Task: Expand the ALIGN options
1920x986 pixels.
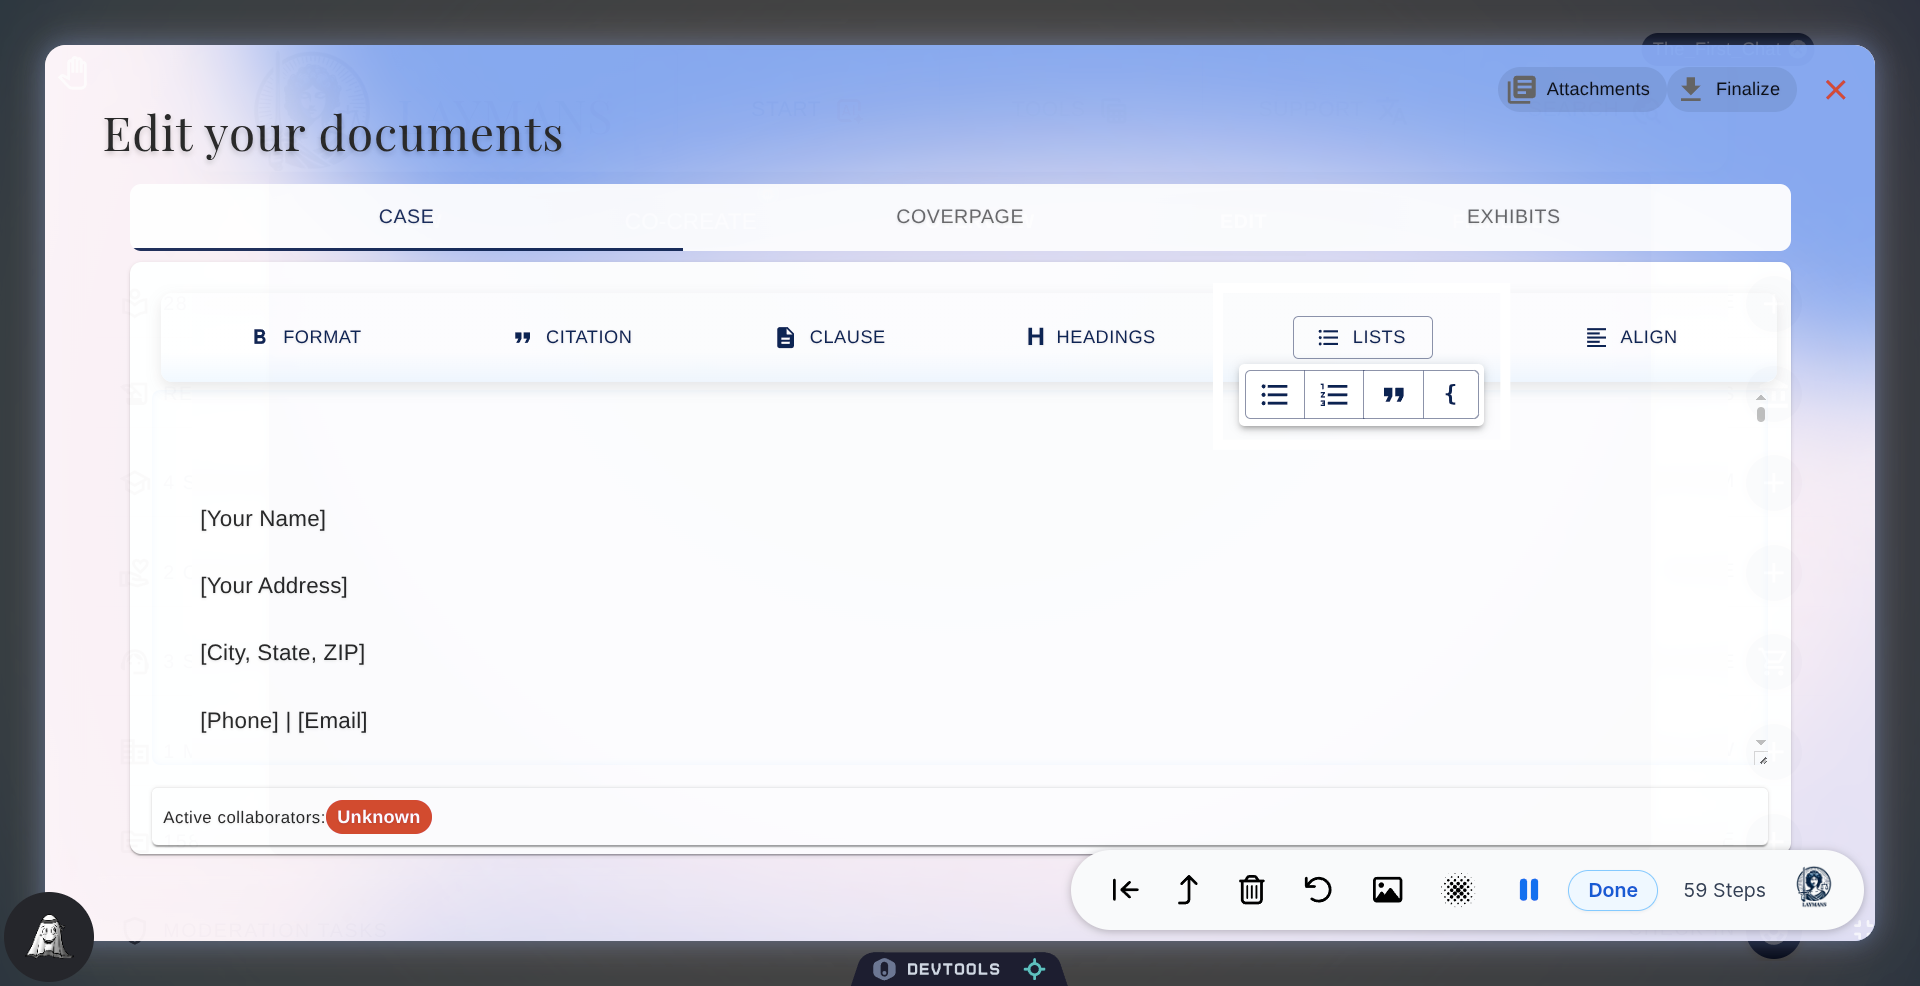Action: (x=1632, y=337)
